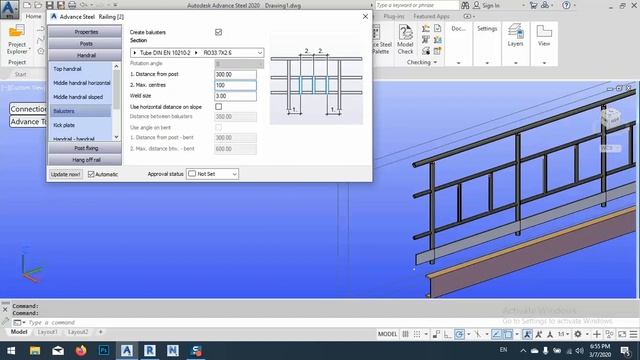Select the Model tab at bottom

point(19,332)
